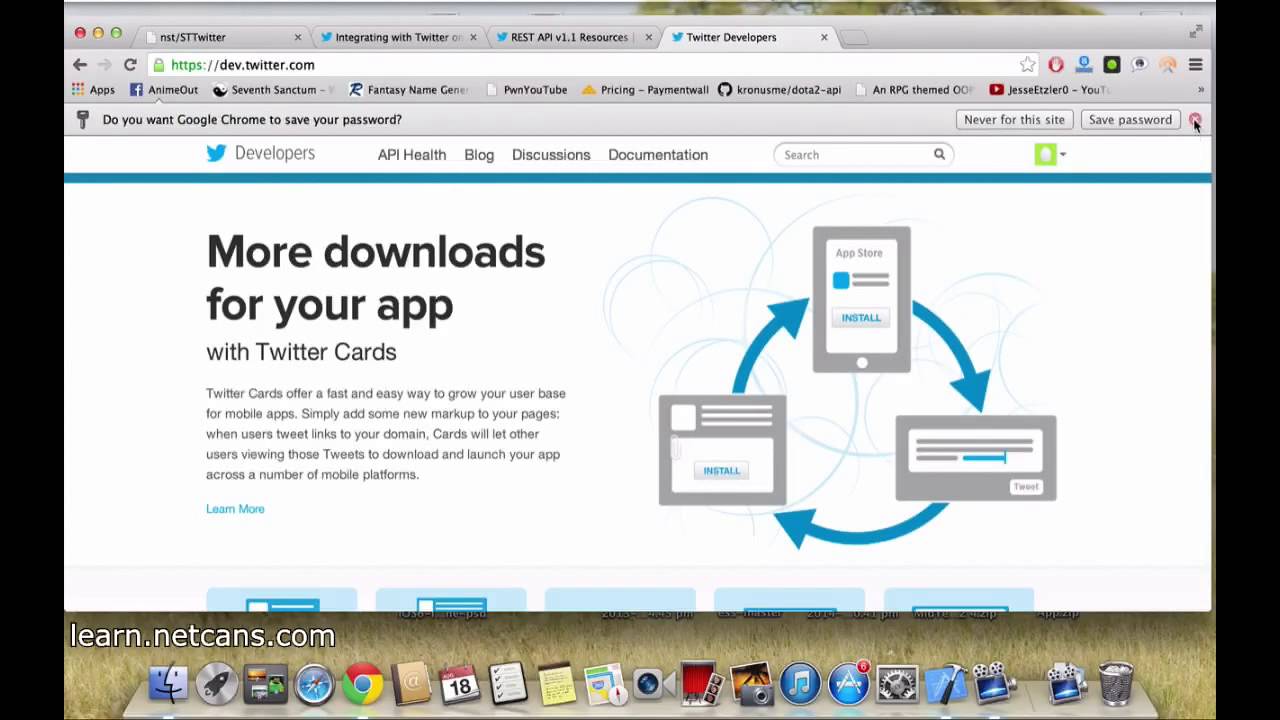
Task: Bookmark this page with the star icon
Action: coord(1028,65)
